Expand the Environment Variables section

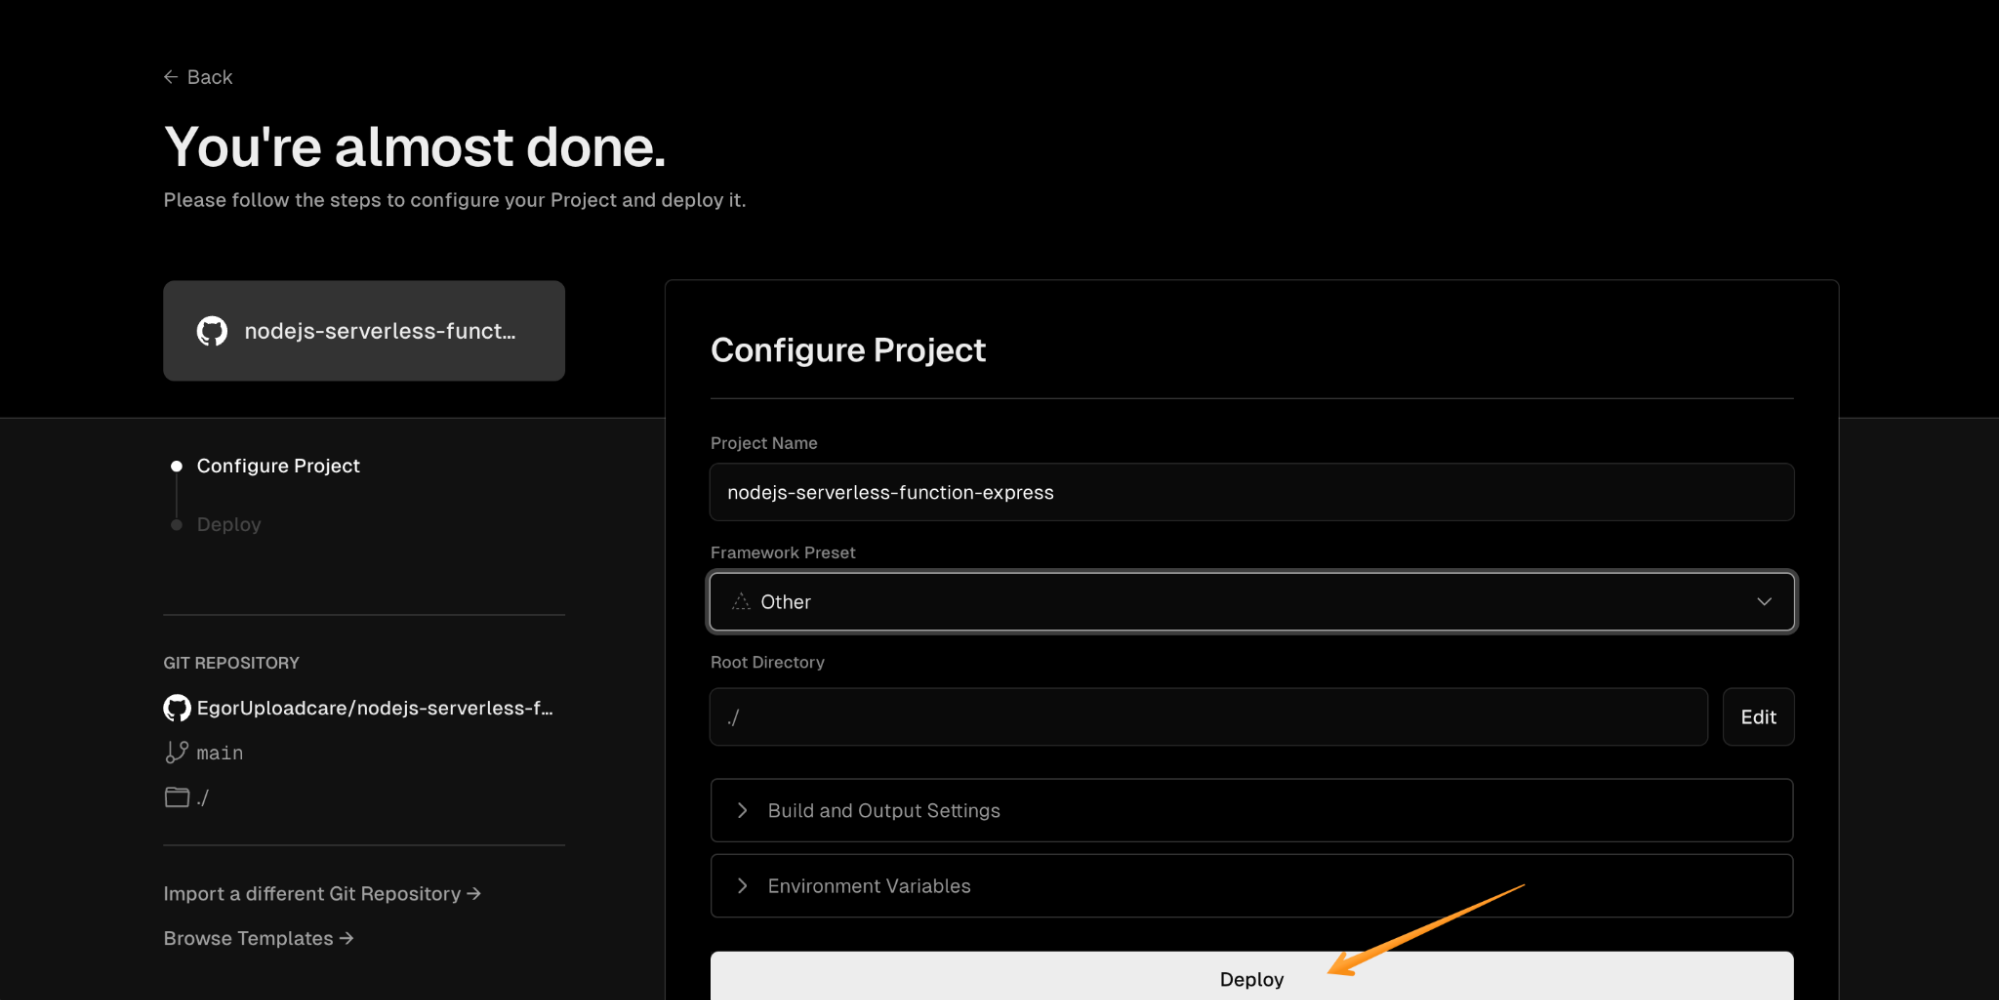point(1251,886)
